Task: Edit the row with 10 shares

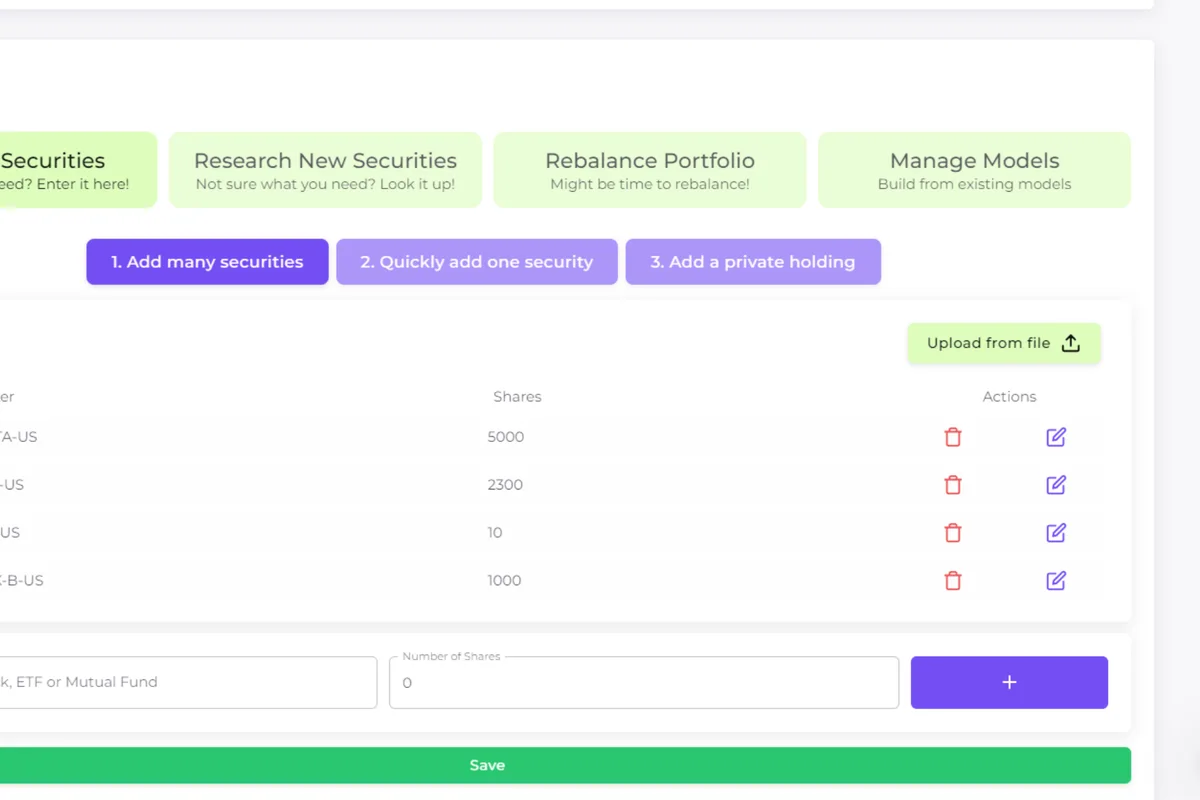Action: tap(1056, 533)
